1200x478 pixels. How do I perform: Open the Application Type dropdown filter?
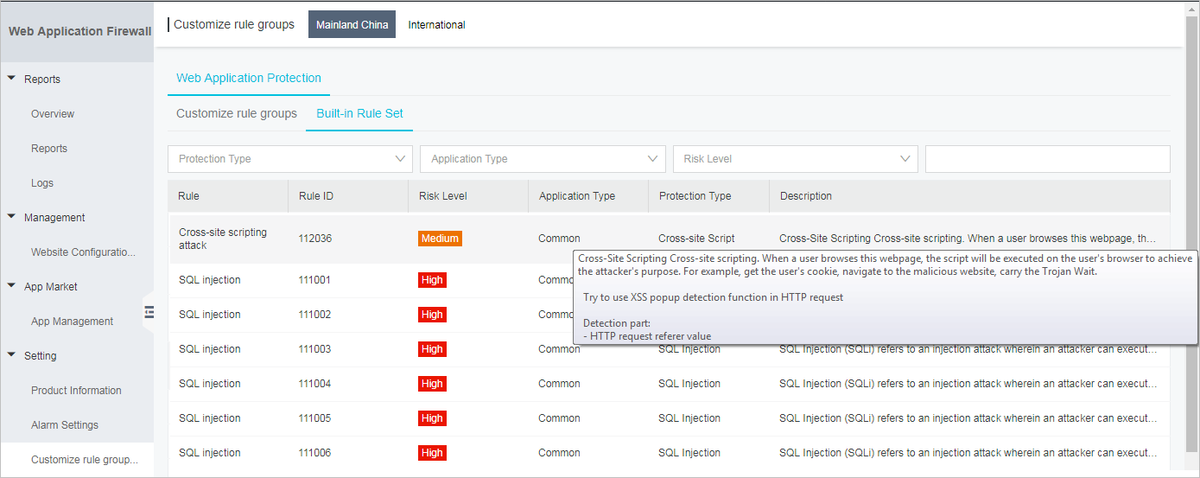(x=543, y=159)
